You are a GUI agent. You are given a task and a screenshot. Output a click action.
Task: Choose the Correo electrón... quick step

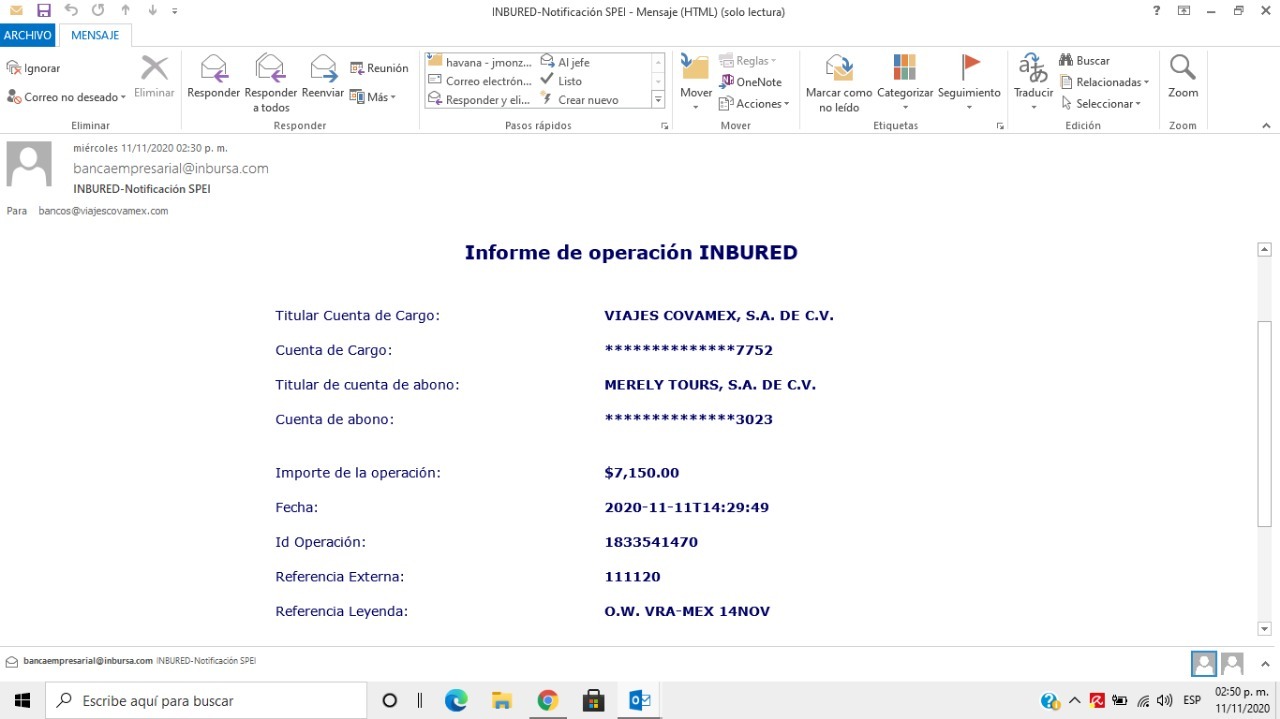pos(480,81)
